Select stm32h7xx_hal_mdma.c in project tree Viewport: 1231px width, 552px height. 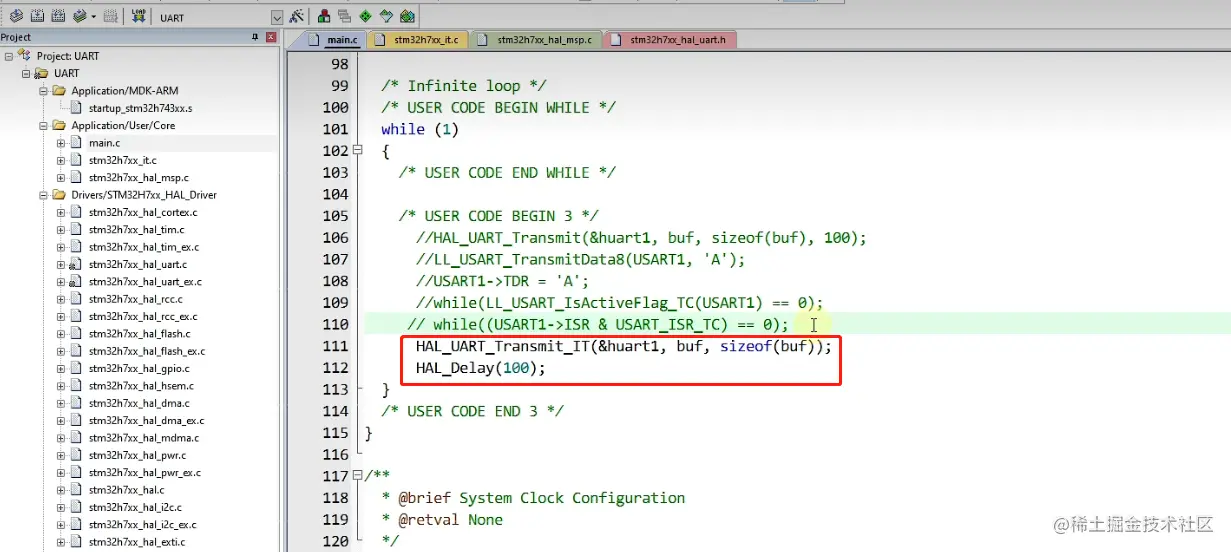pos(143,438)
